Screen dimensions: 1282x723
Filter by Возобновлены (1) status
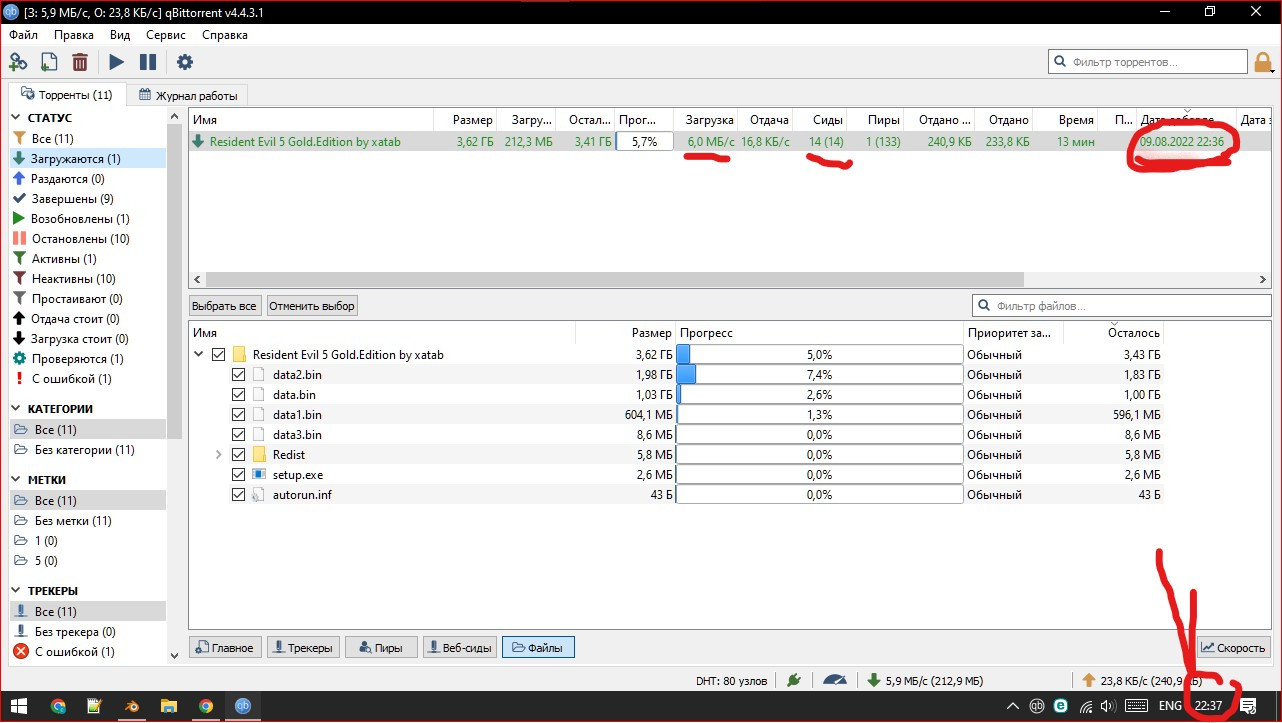[89, 218]
